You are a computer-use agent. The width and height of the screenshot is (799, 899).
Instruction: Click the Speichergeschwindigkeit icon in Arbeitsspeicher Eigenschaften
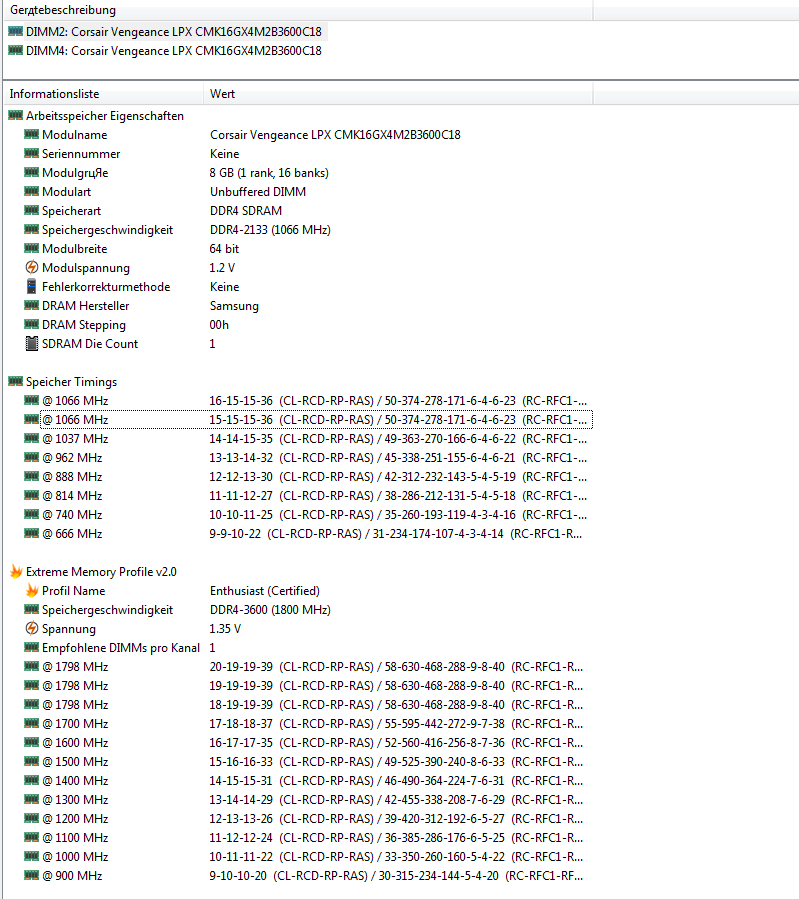(x=32, y=229)
